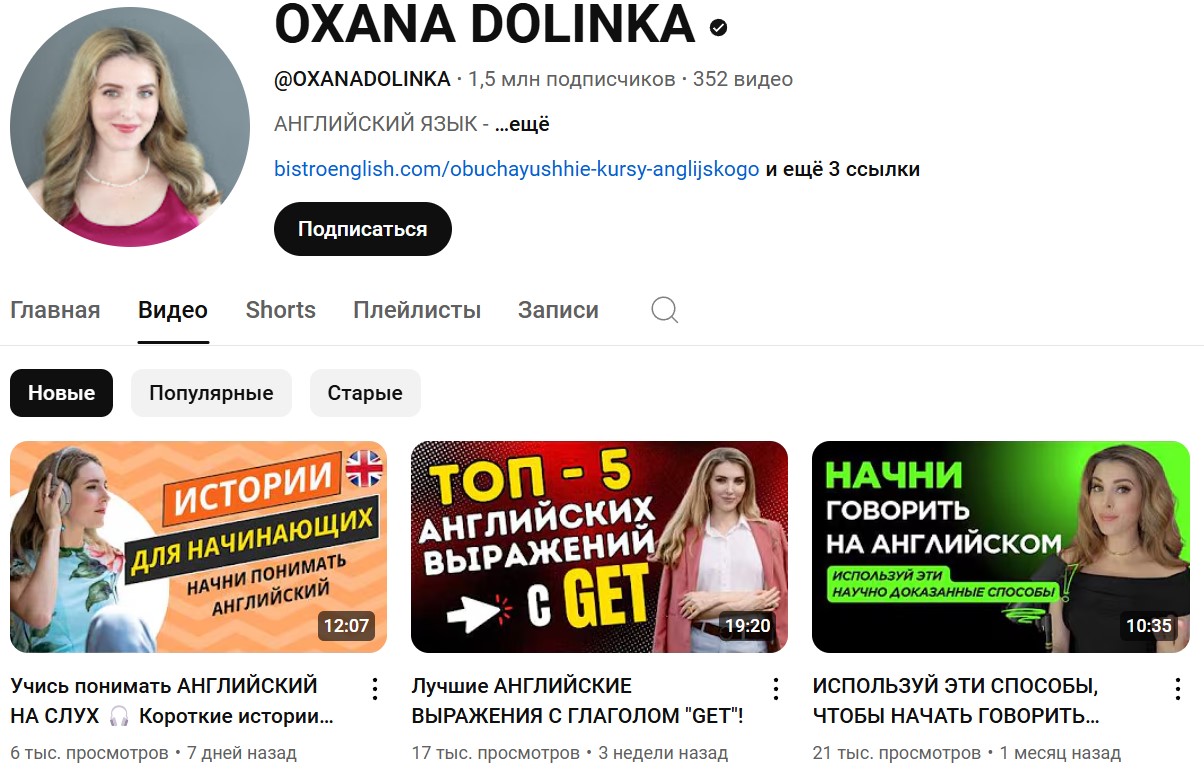
Task: Open the three-dot menu for the listening stories video
Action: point(375,688)
